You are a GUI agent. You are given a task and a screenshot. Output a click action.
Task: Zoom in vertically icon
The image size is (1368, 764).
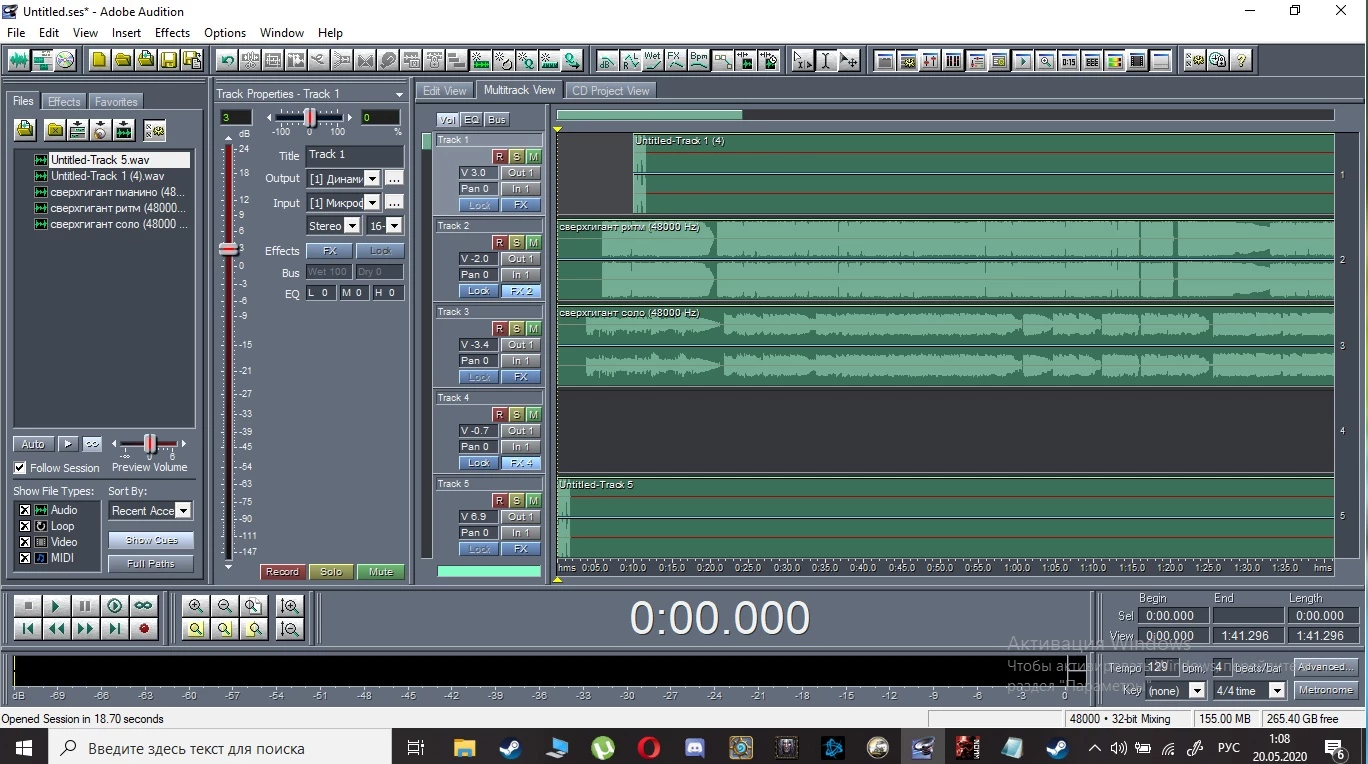[290, 606]
